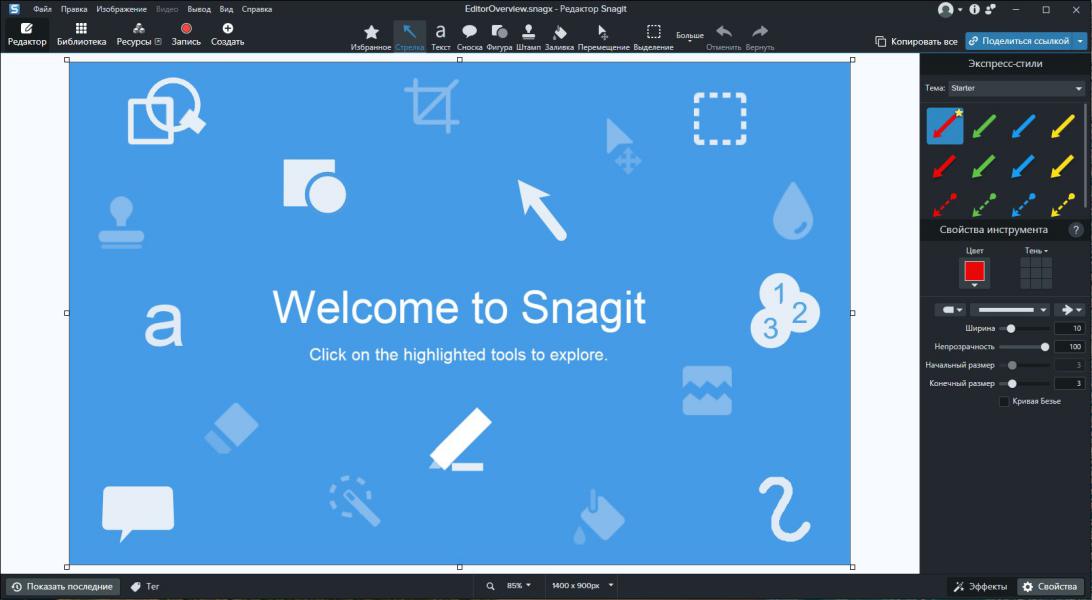
Task: Select the Stamp (Штамп) tool
Action: click(x=528, y=36)
